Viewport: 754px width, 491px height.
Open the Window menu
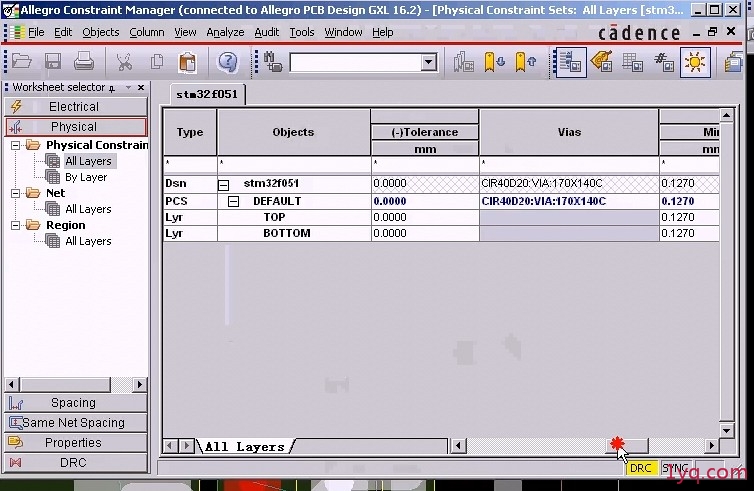(x=343, y=32)
